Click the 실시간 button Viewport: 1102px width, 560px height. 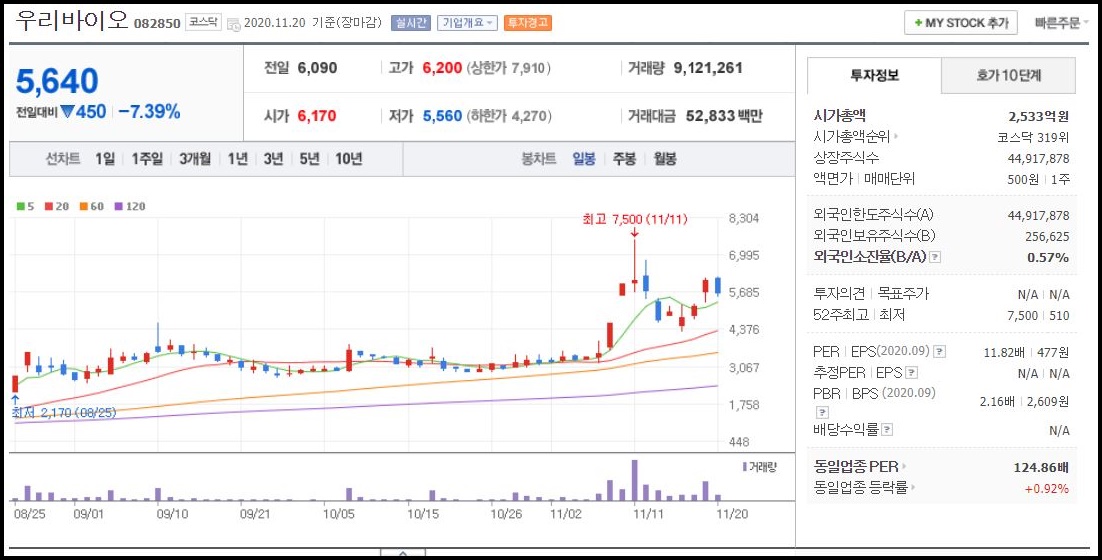410,23
